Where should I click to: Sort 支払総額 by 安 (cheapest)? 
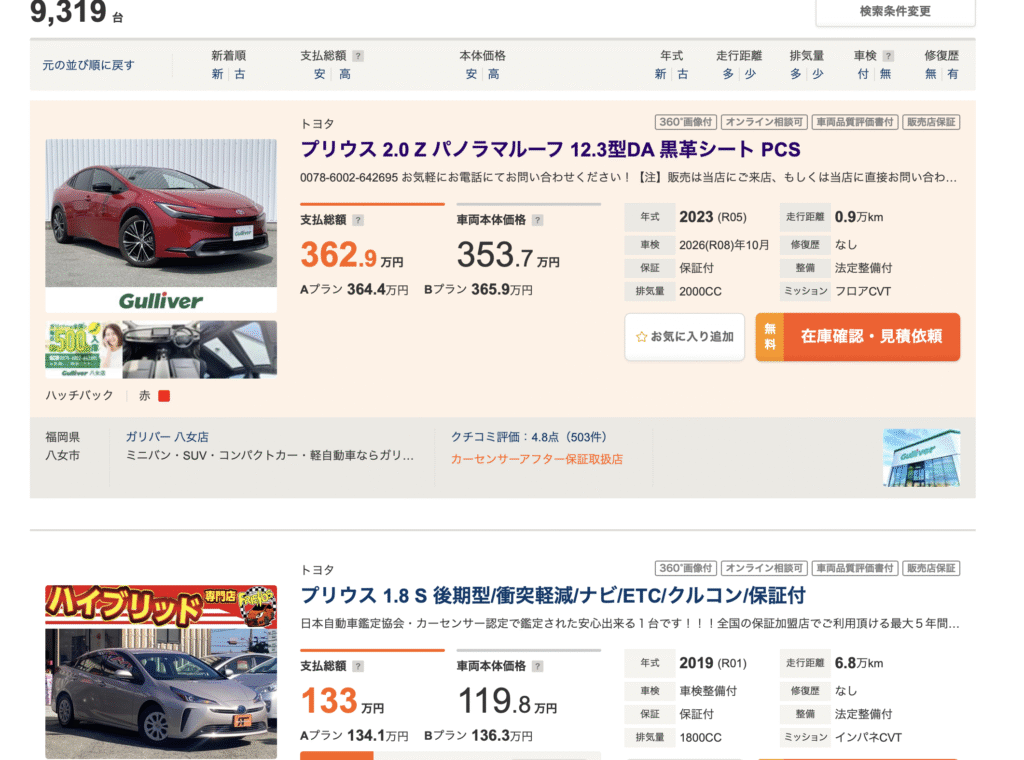tap(319, 74)
